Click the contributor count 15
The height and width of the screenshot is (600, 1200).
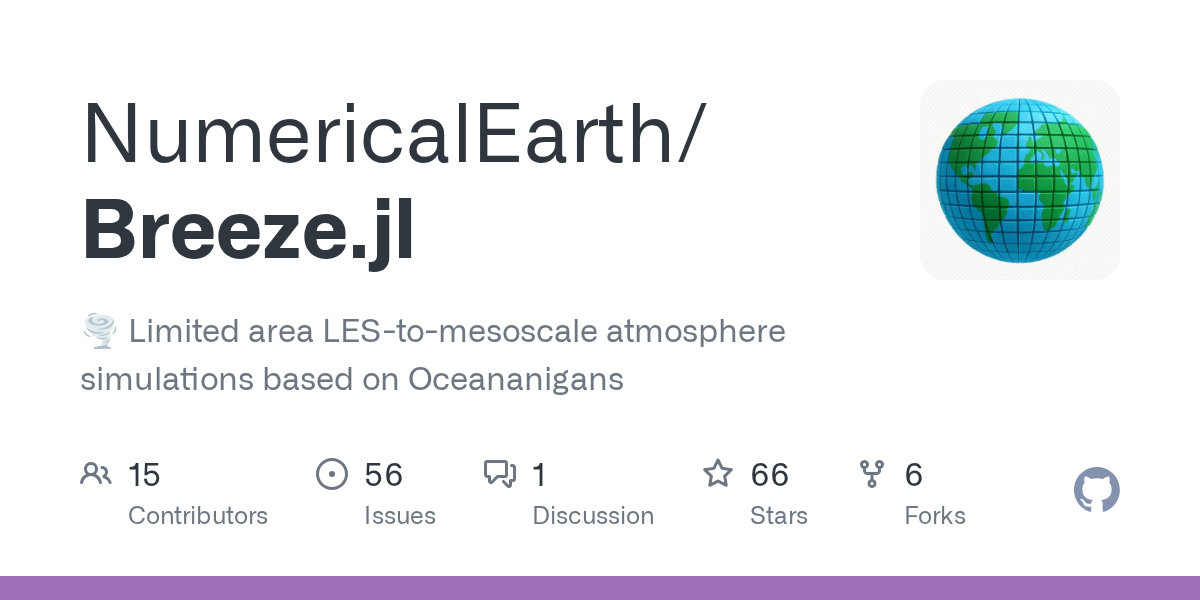(x=144, y=475)
